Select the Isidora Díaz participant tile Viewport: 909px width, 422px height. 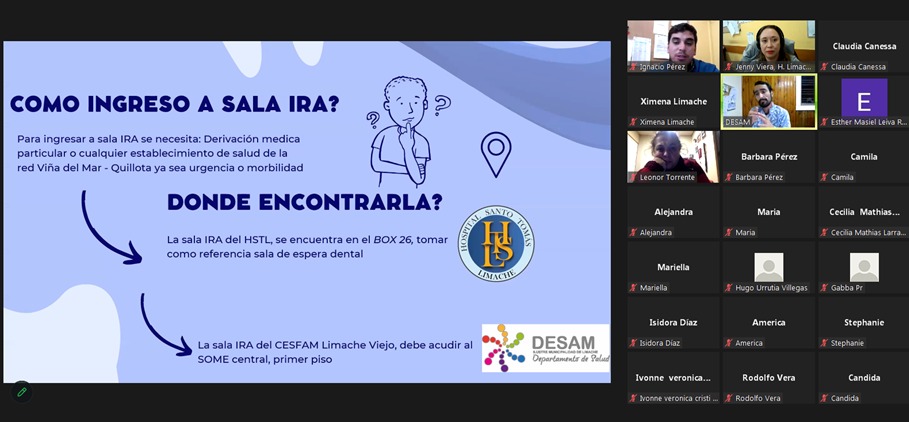[672, 323]
